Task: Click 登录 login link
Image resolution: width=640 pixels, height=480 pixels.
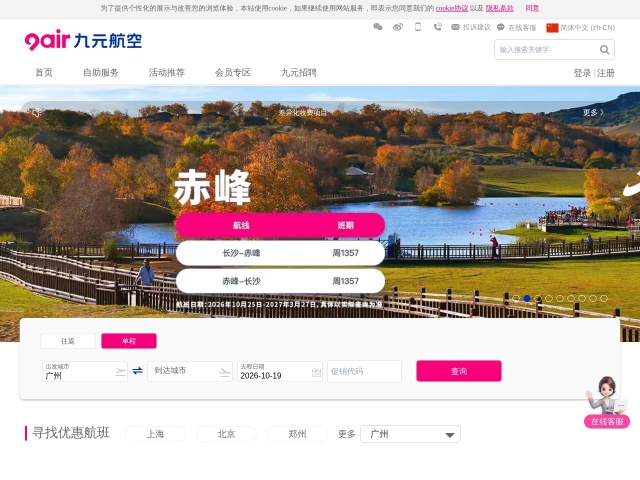Action: (582, 73)
